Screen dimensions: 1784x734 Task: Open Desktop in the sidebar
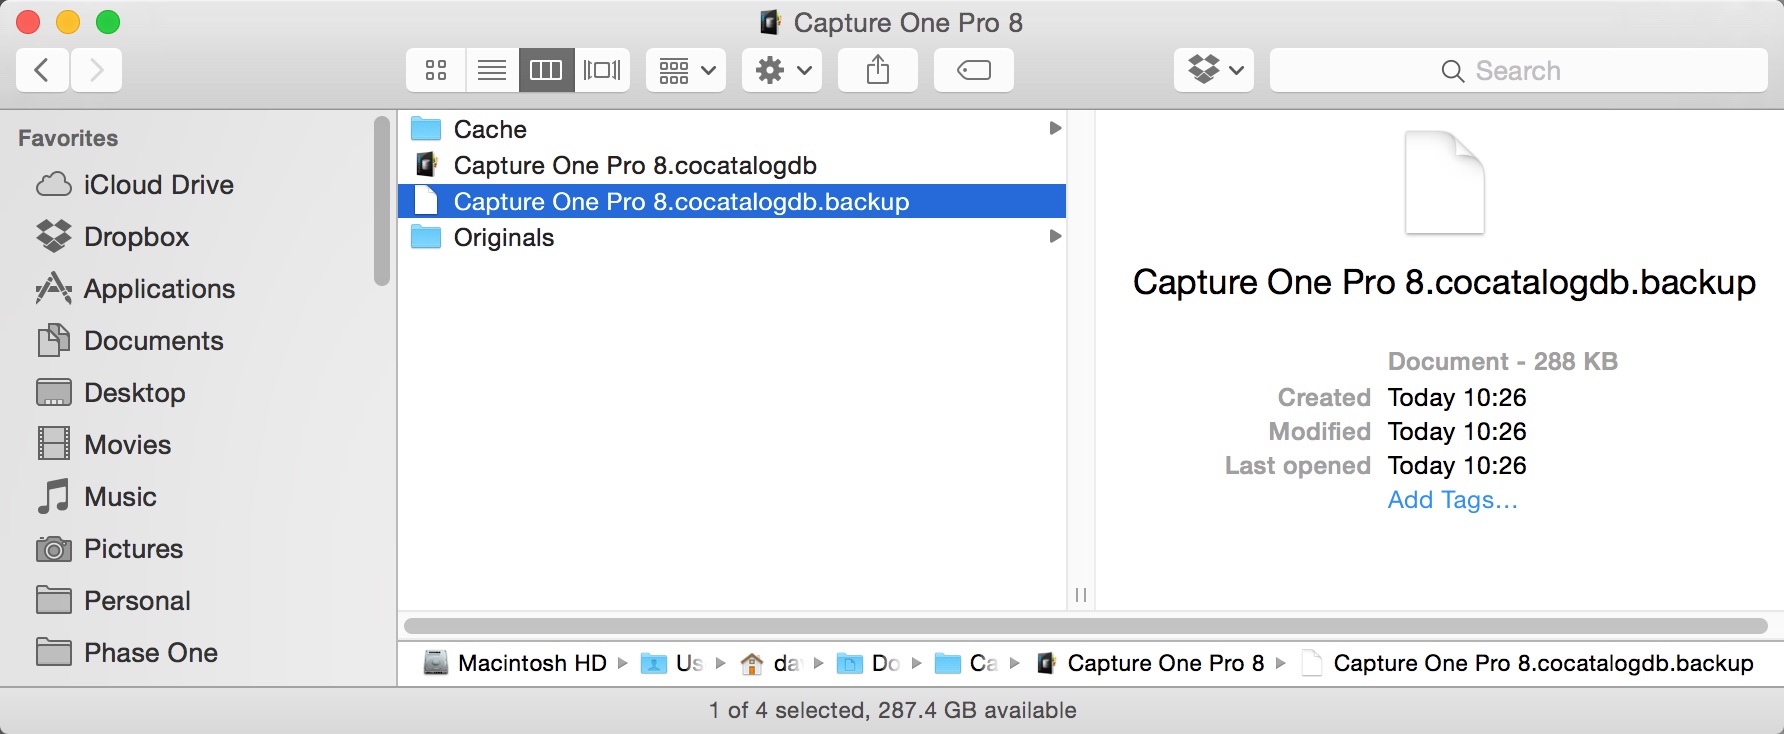coord(110,393)
